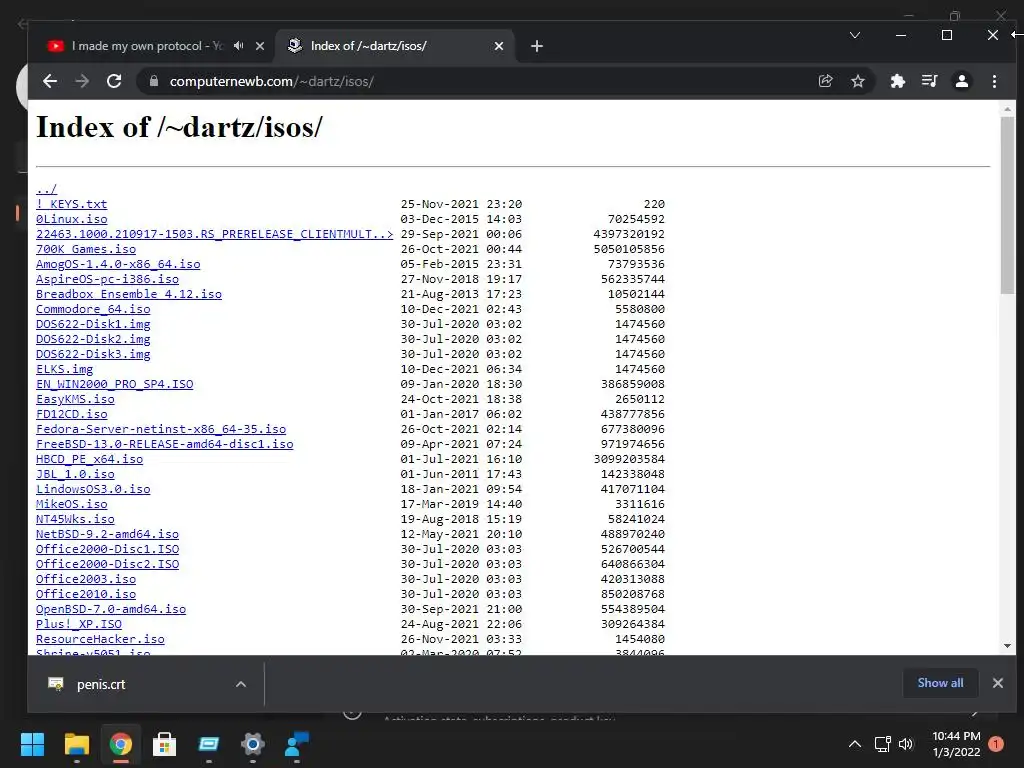Show hidden system tray icons
1024x768 pixels.
click(855, 744)
